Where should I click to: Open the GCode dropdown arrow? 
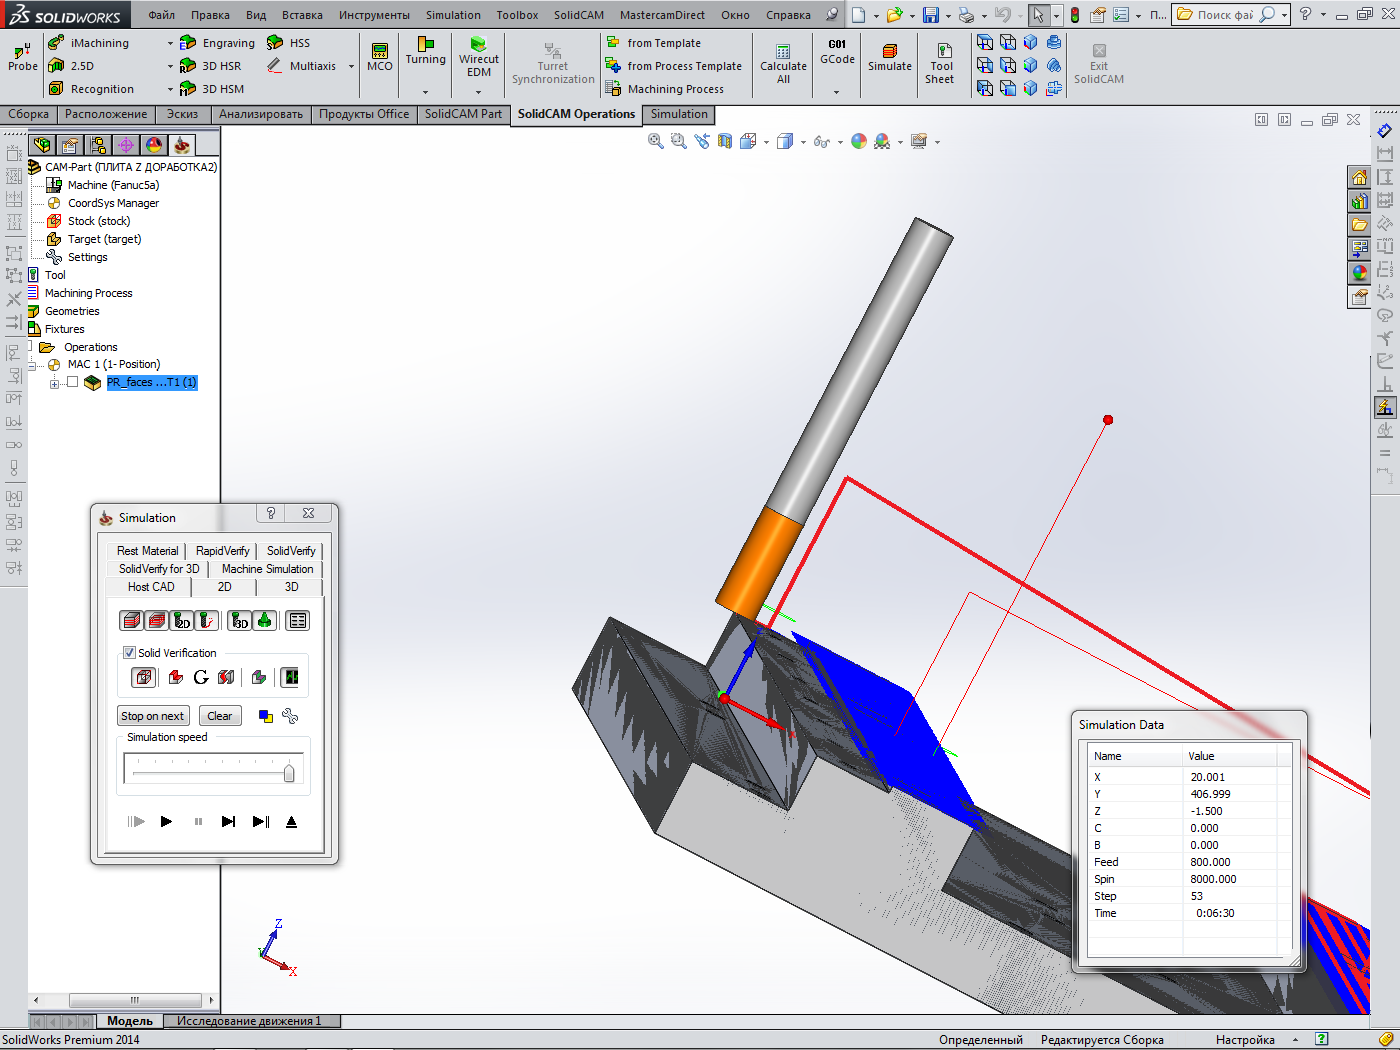pyautogui.click(x=837, y=91)
